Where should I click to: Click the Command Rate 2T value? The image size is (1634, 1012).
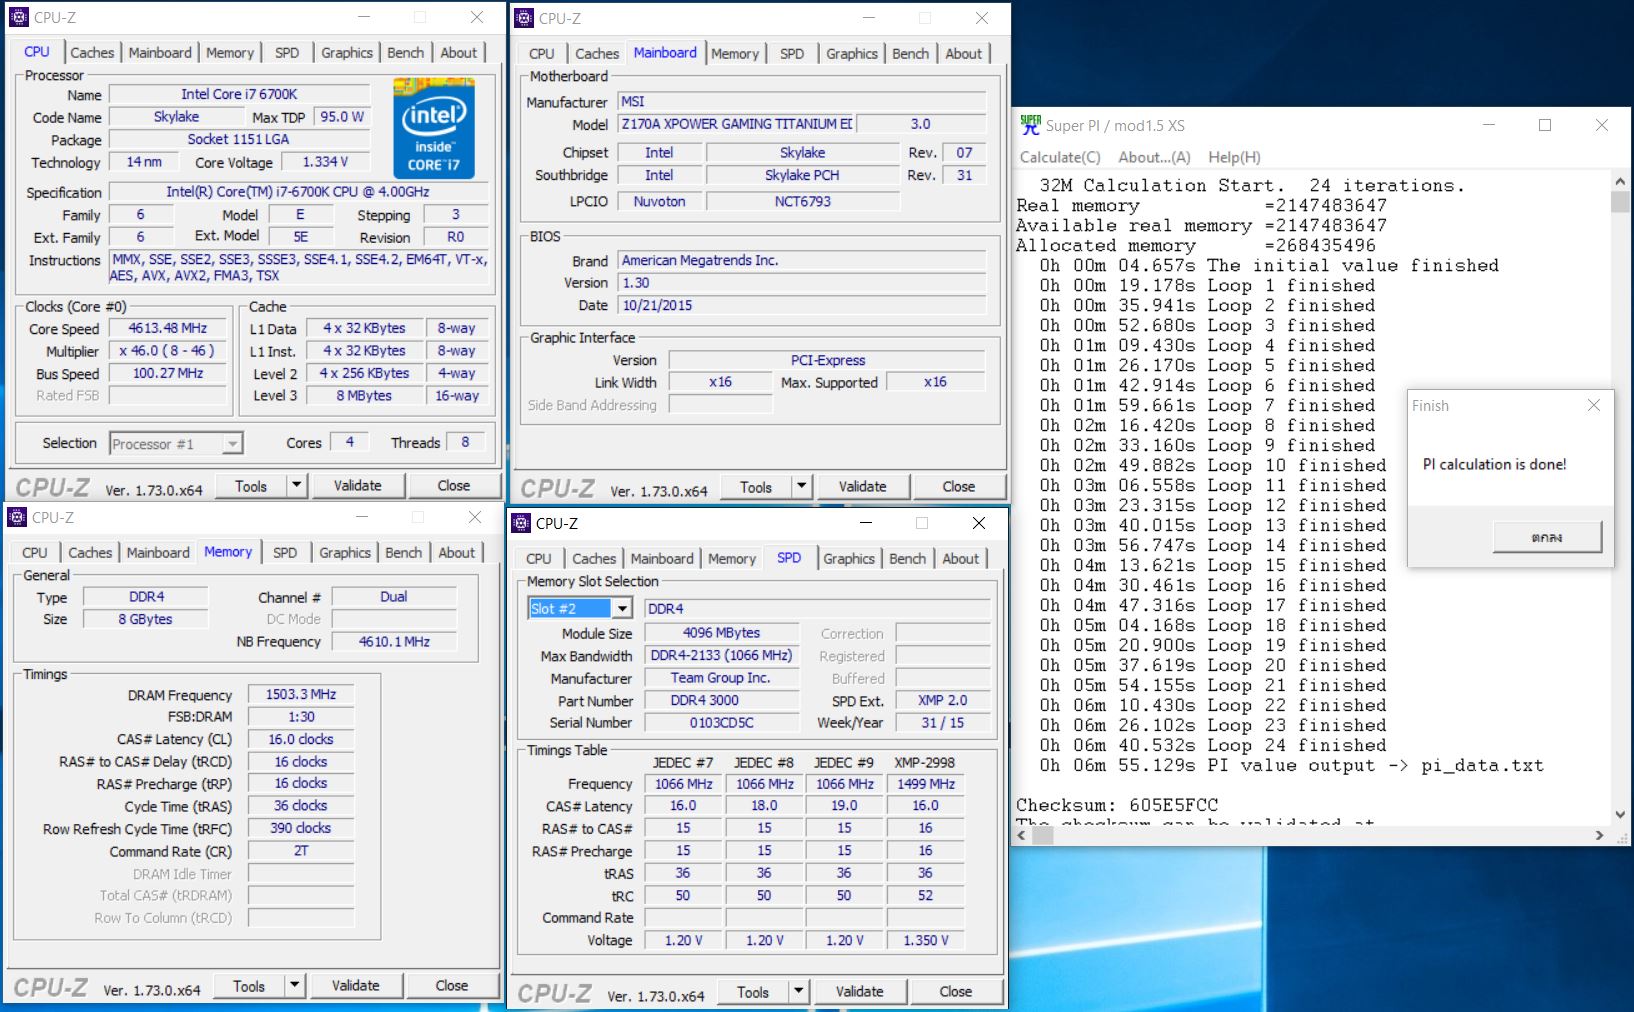click(x=301, y=851)
